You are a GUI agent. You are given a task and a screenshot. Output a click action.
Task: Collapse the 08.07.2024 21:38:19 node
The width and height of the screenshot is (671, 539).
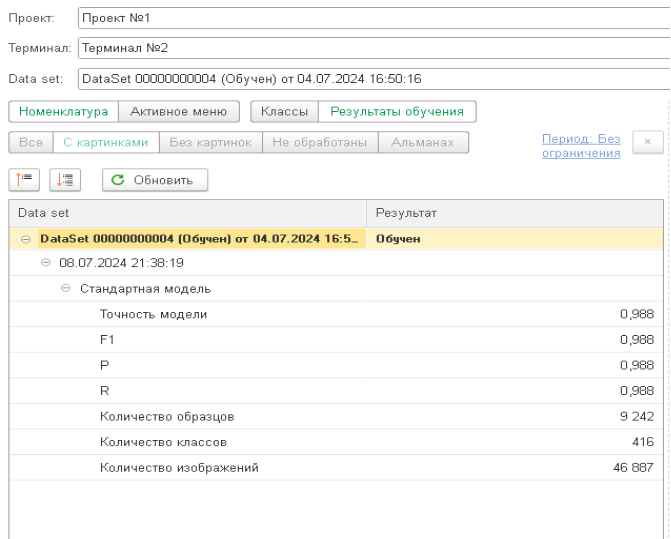tap(45, 263)
